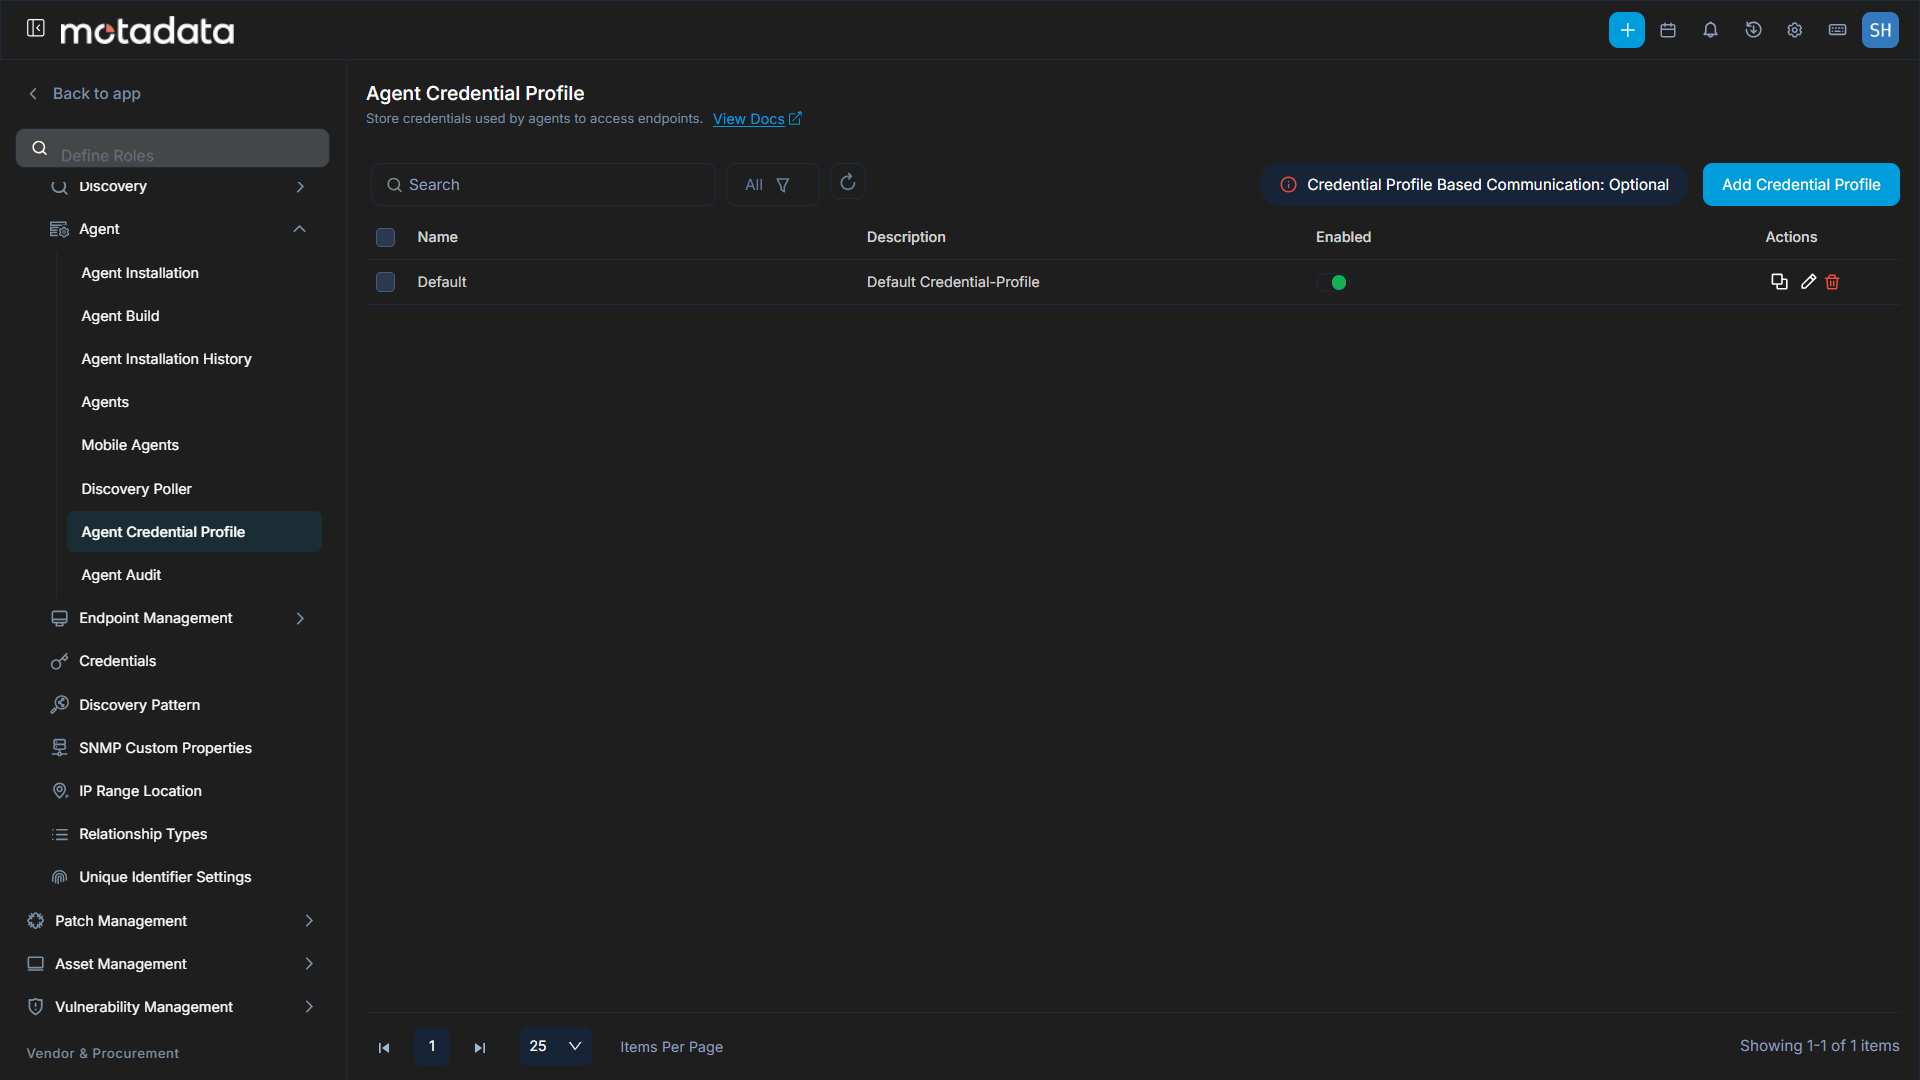This screenshot has width=1920, height=1080.
Task: Open items per page dropdown
Action: (555, 1046)
